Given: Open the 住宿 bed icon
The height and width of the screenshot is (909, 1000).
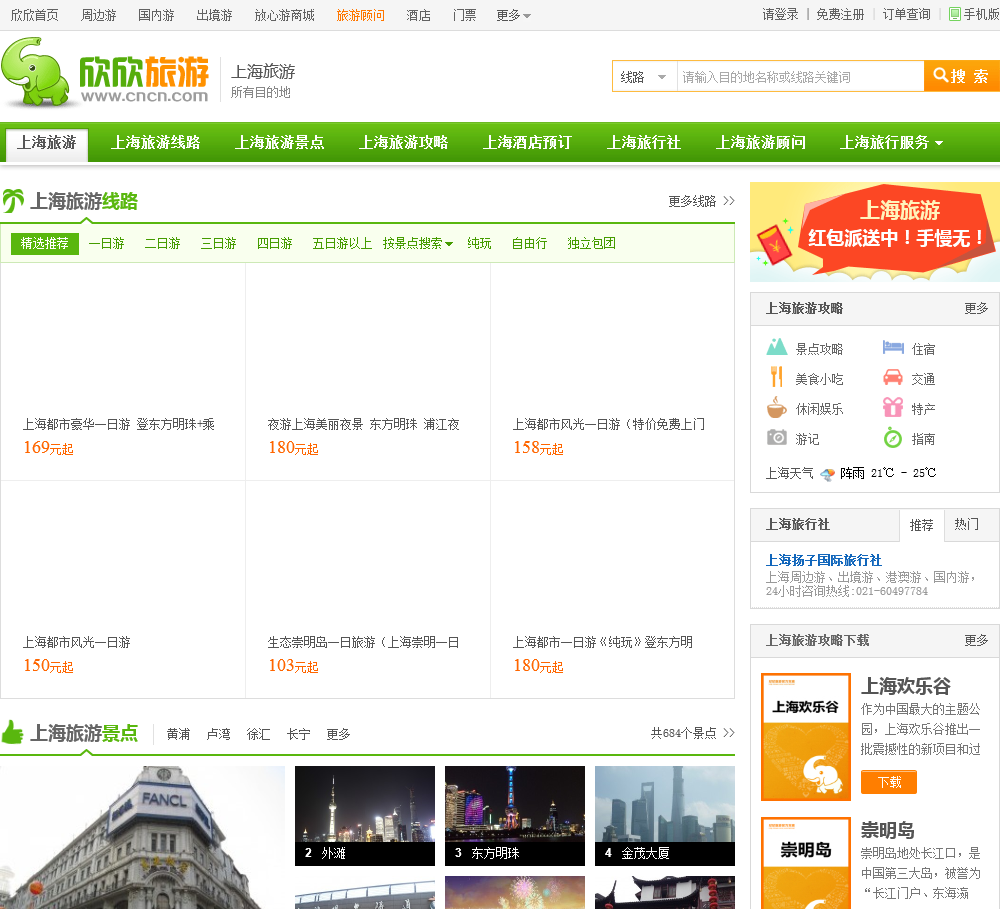Looking at the screenshot, I should pos(893,348).
